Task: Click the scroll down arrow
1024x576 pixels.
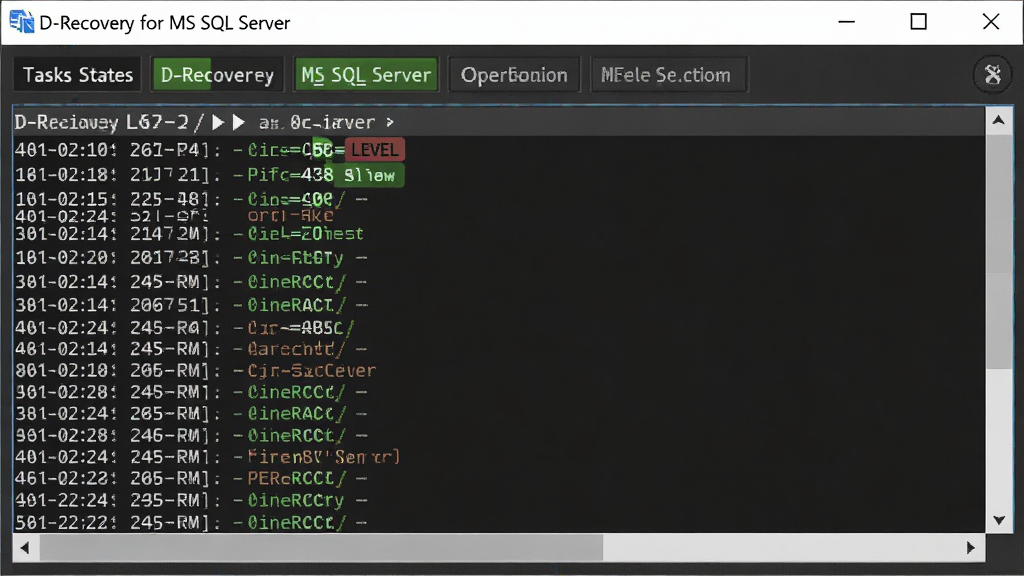Action: pos(999,520)
